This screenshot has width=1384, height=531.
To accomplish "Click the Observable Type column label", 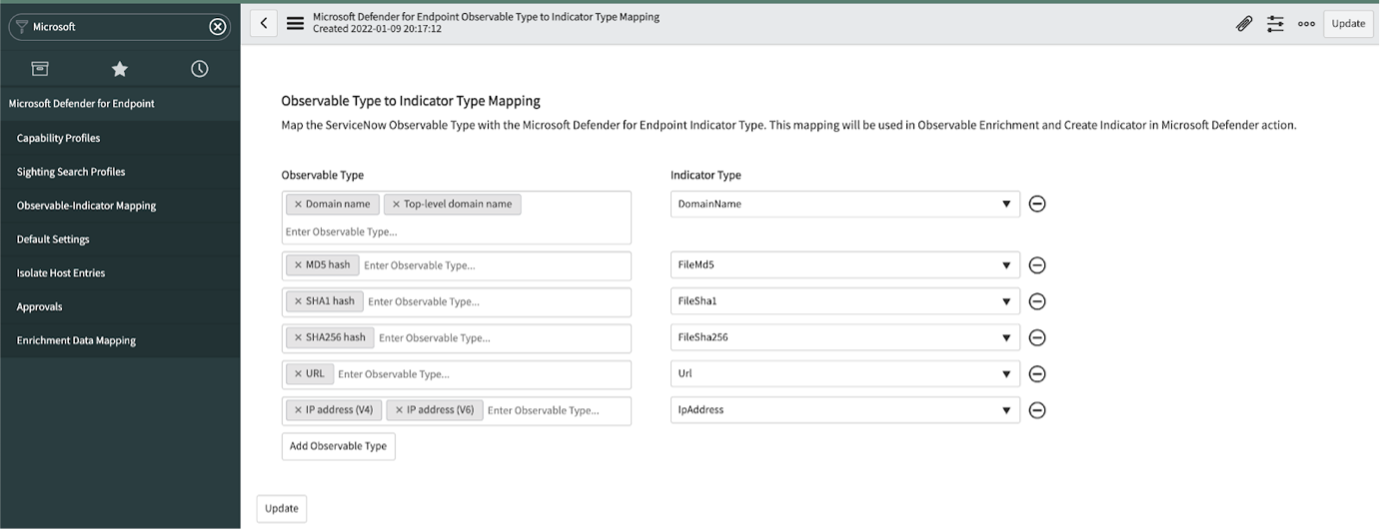I will (x=323, y=175).
